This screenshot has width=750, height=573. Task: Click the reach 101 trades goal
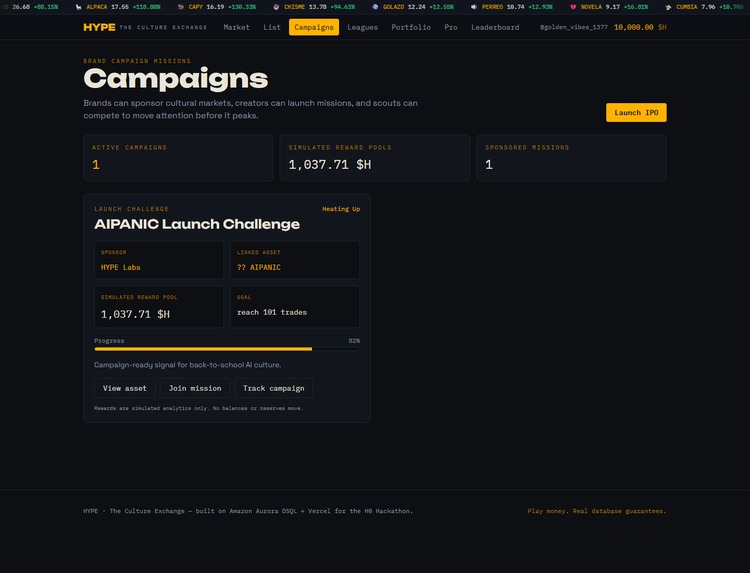pyautogui.click(x=272, y=312)
